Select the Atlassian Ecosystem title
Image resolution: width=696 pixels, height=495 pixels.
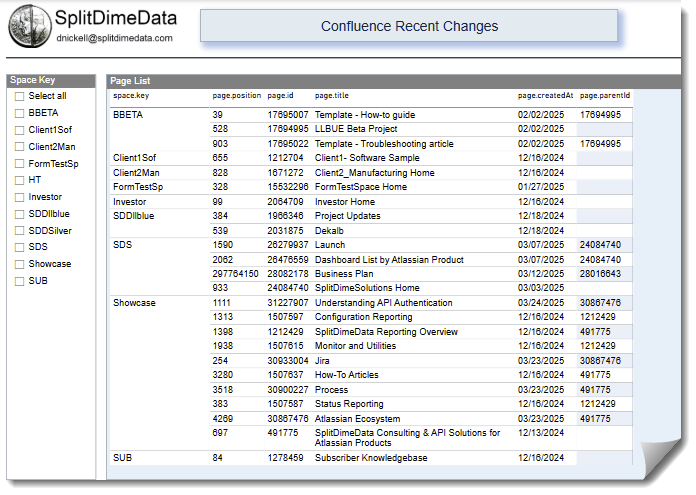[357, 419]
